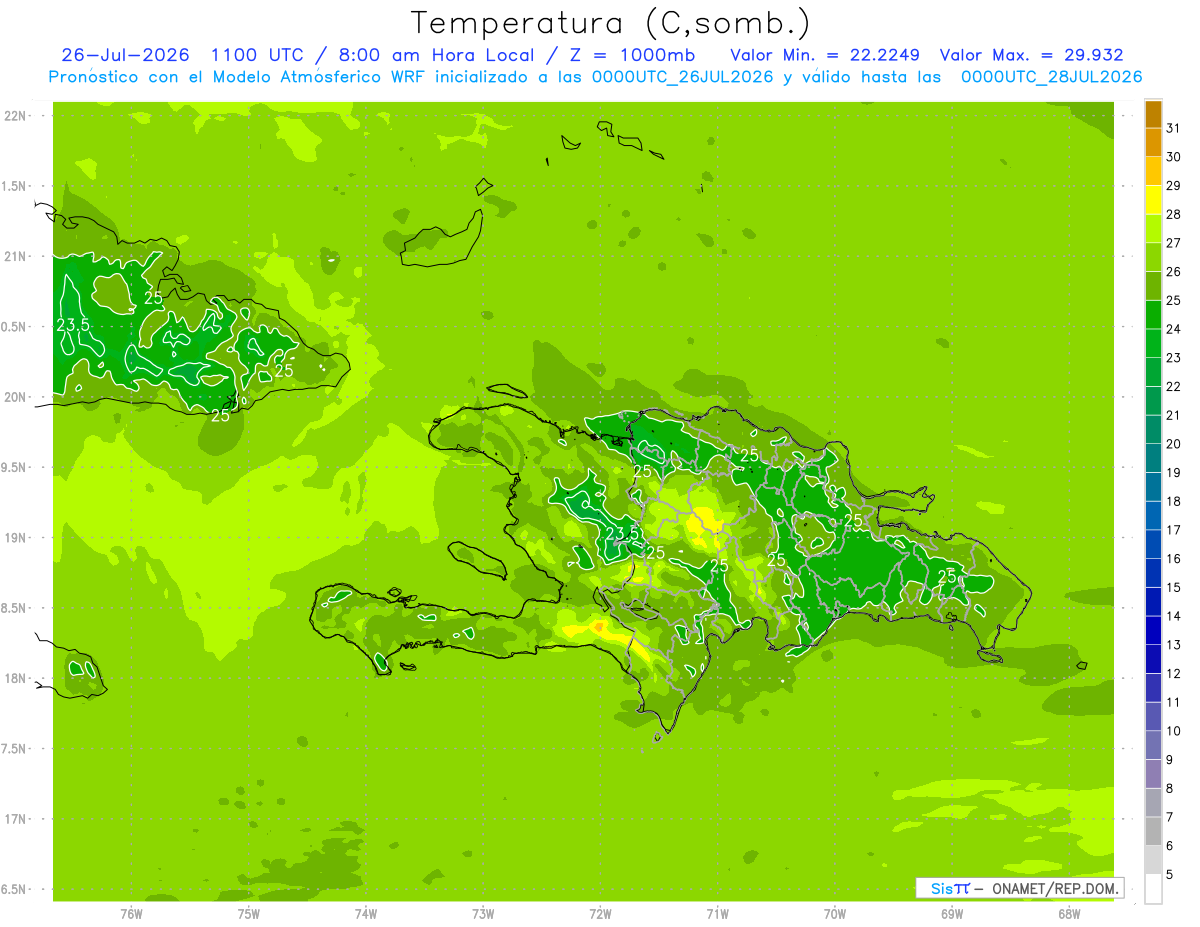The width and height of the screenshot is (1200, 927).
Task: Click the colorbar value label "9"
Action: (x=1169, y=760)
